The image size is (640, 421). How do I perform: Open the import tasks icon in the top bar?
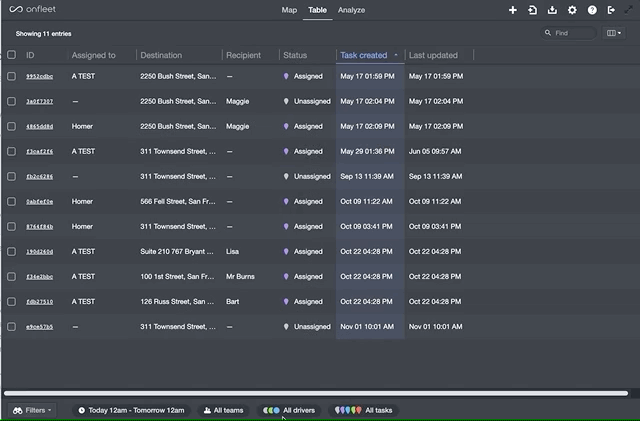point(533,10)
